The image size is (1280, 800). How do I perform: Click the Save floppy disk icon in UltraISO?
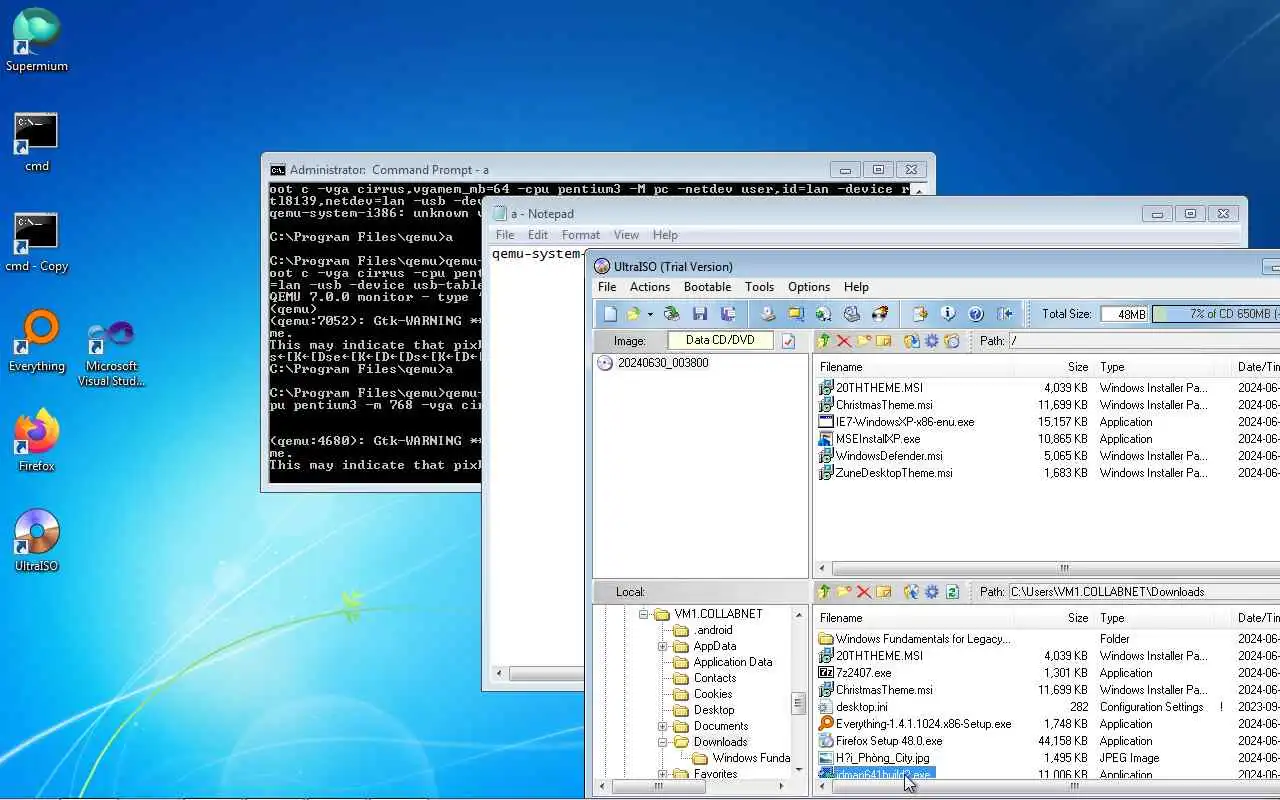(700, 314)
